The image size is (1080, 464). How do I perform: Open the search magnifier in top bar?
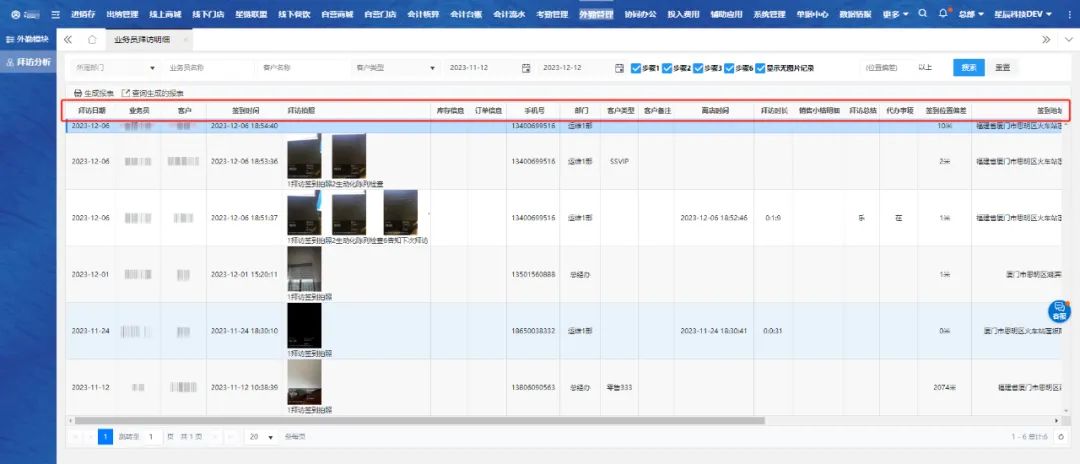point(921,14)
